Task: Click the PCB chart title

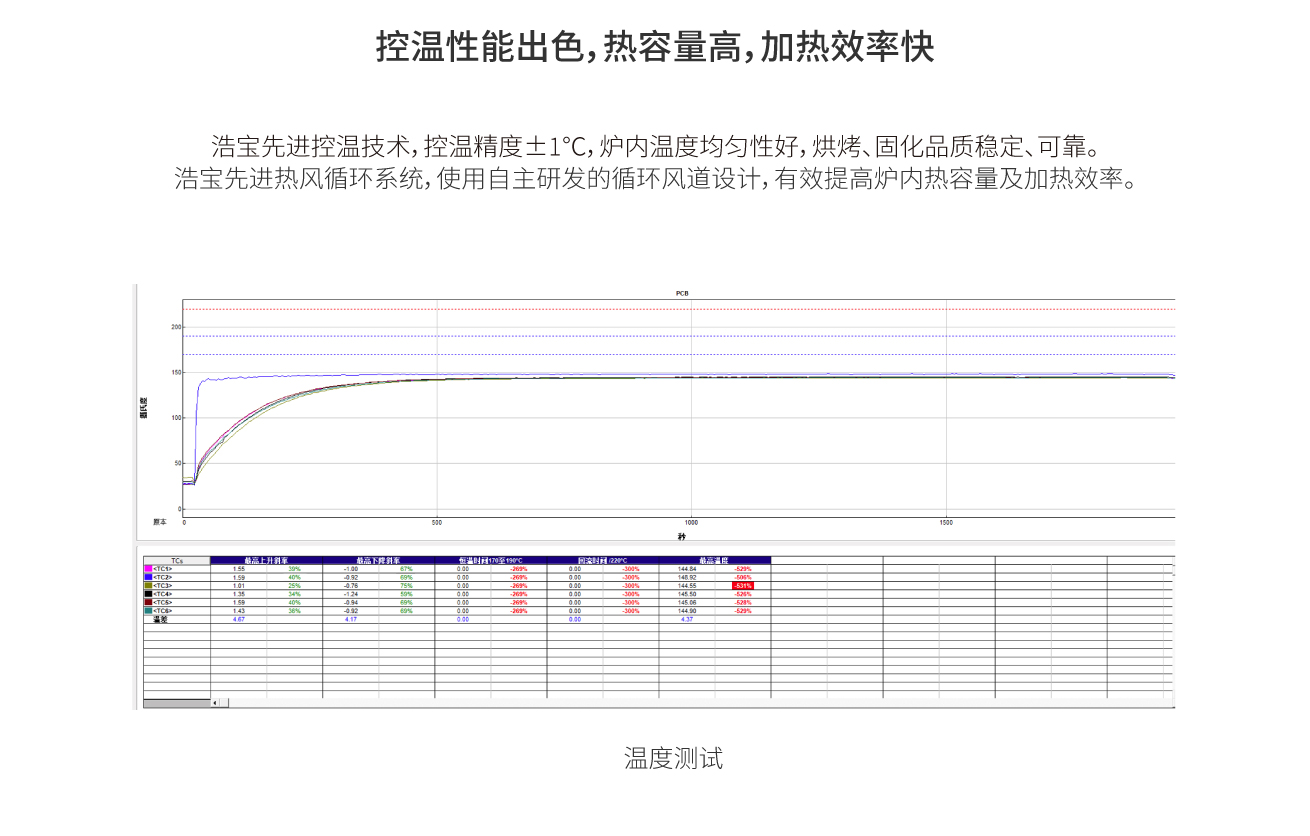Action: coord(682,293)
